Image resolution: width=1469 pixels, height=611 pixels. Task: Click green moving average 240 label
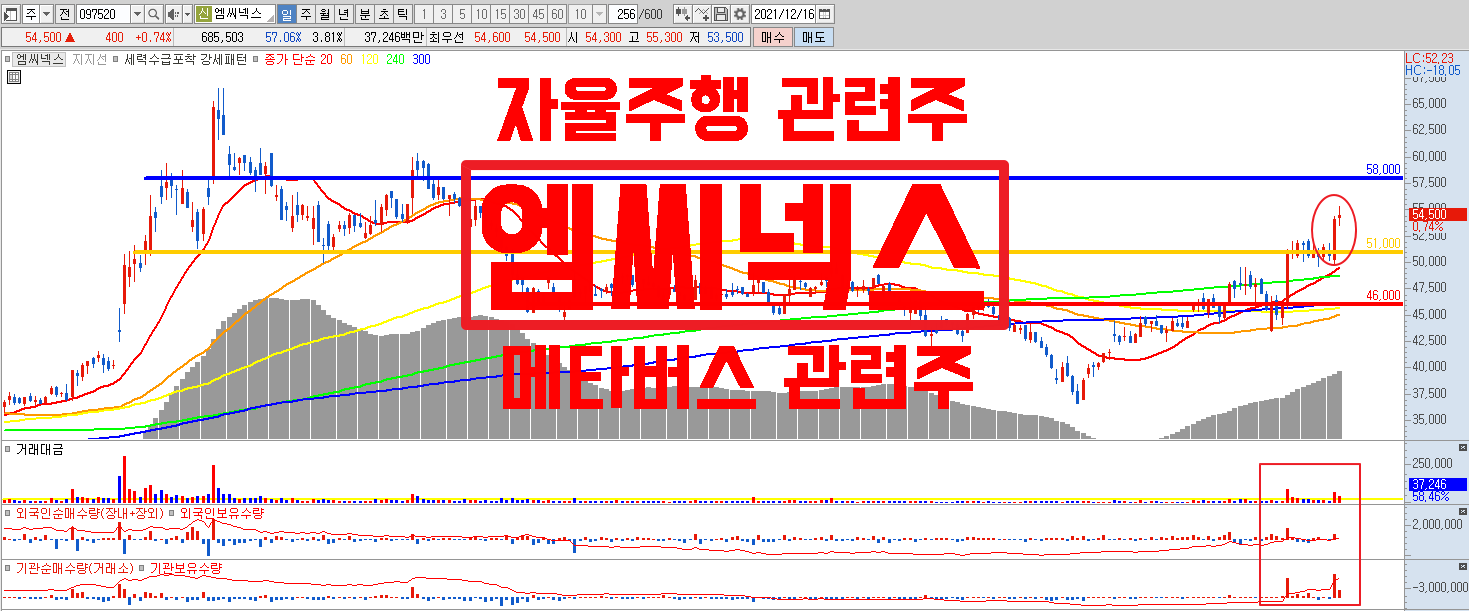click(x=395, y=60)
